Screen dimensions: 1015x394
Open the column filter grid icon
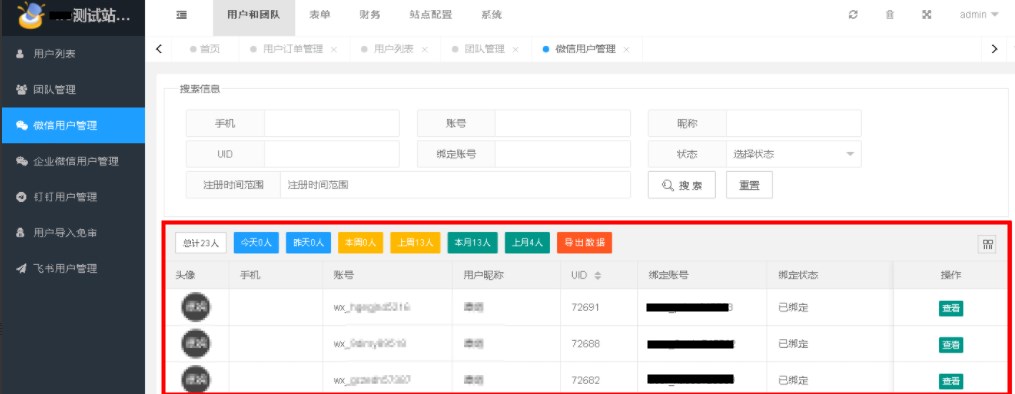point(988,244)
